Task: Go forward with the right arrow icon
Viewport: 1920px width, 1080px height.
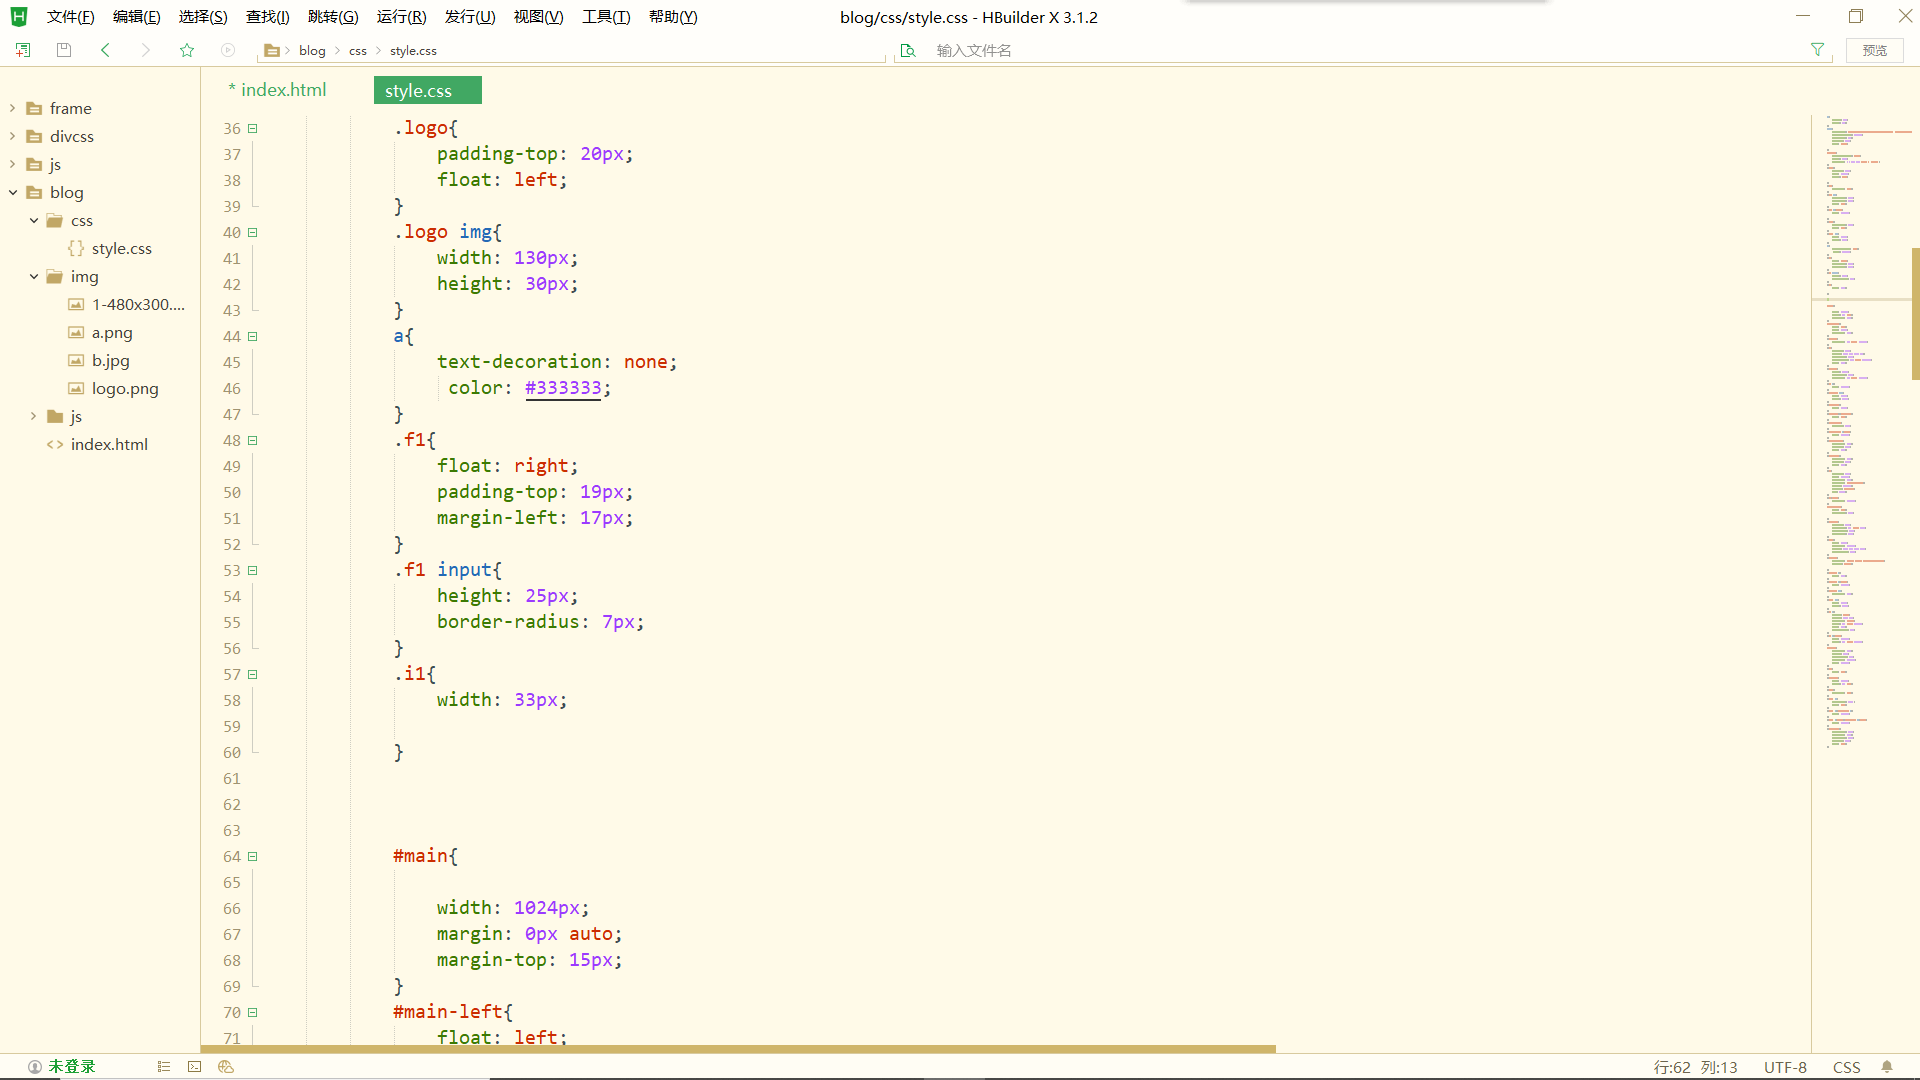Action: 146,50
